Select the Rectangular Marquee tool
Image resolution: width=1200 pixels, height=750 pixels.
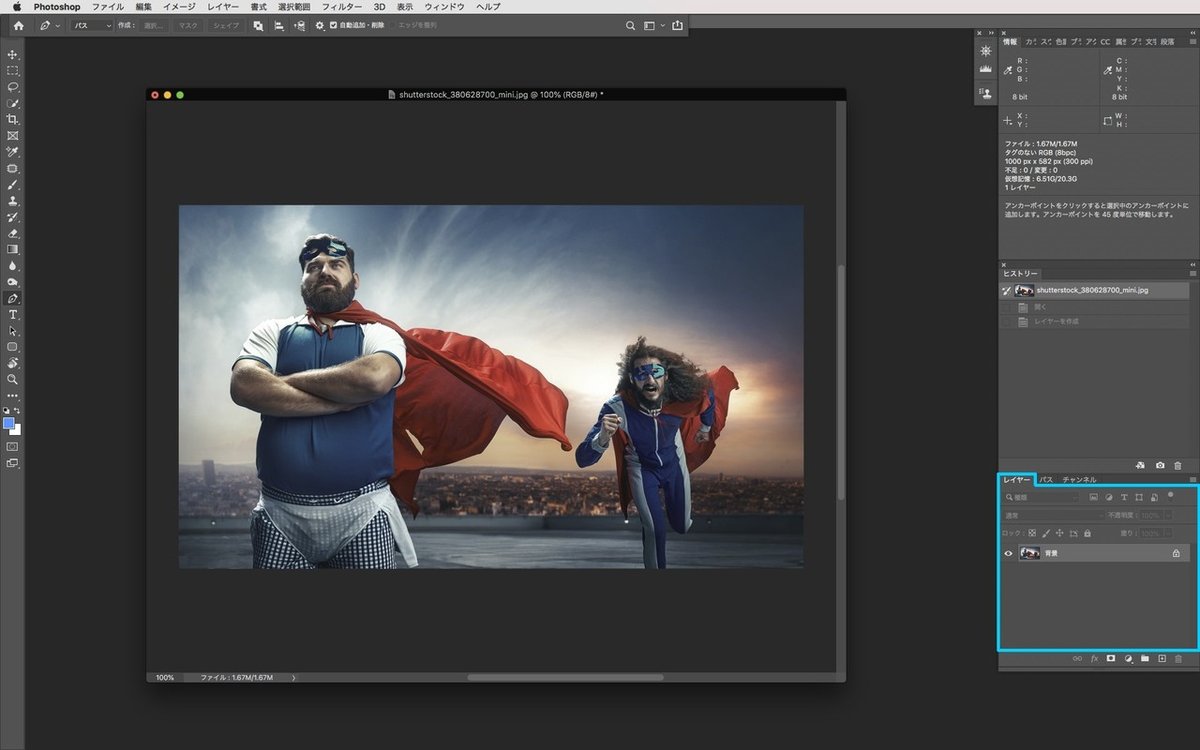[13, 71]
